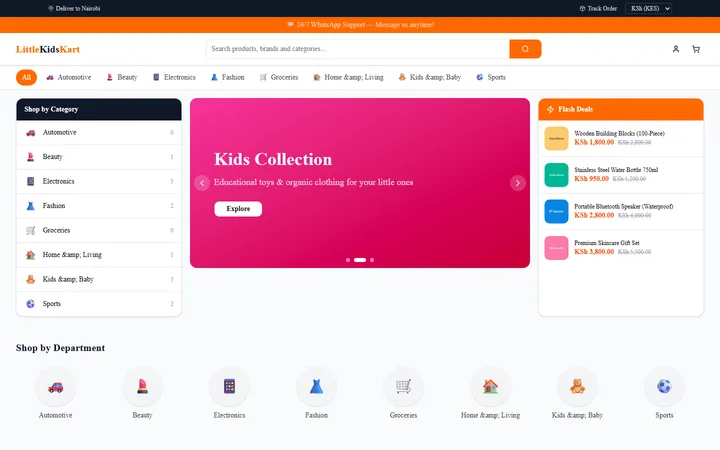The image size is (720, 450).
Task: Open Stainless Steel Water Bottle 750ml deal title
Action: coord(616,170)
